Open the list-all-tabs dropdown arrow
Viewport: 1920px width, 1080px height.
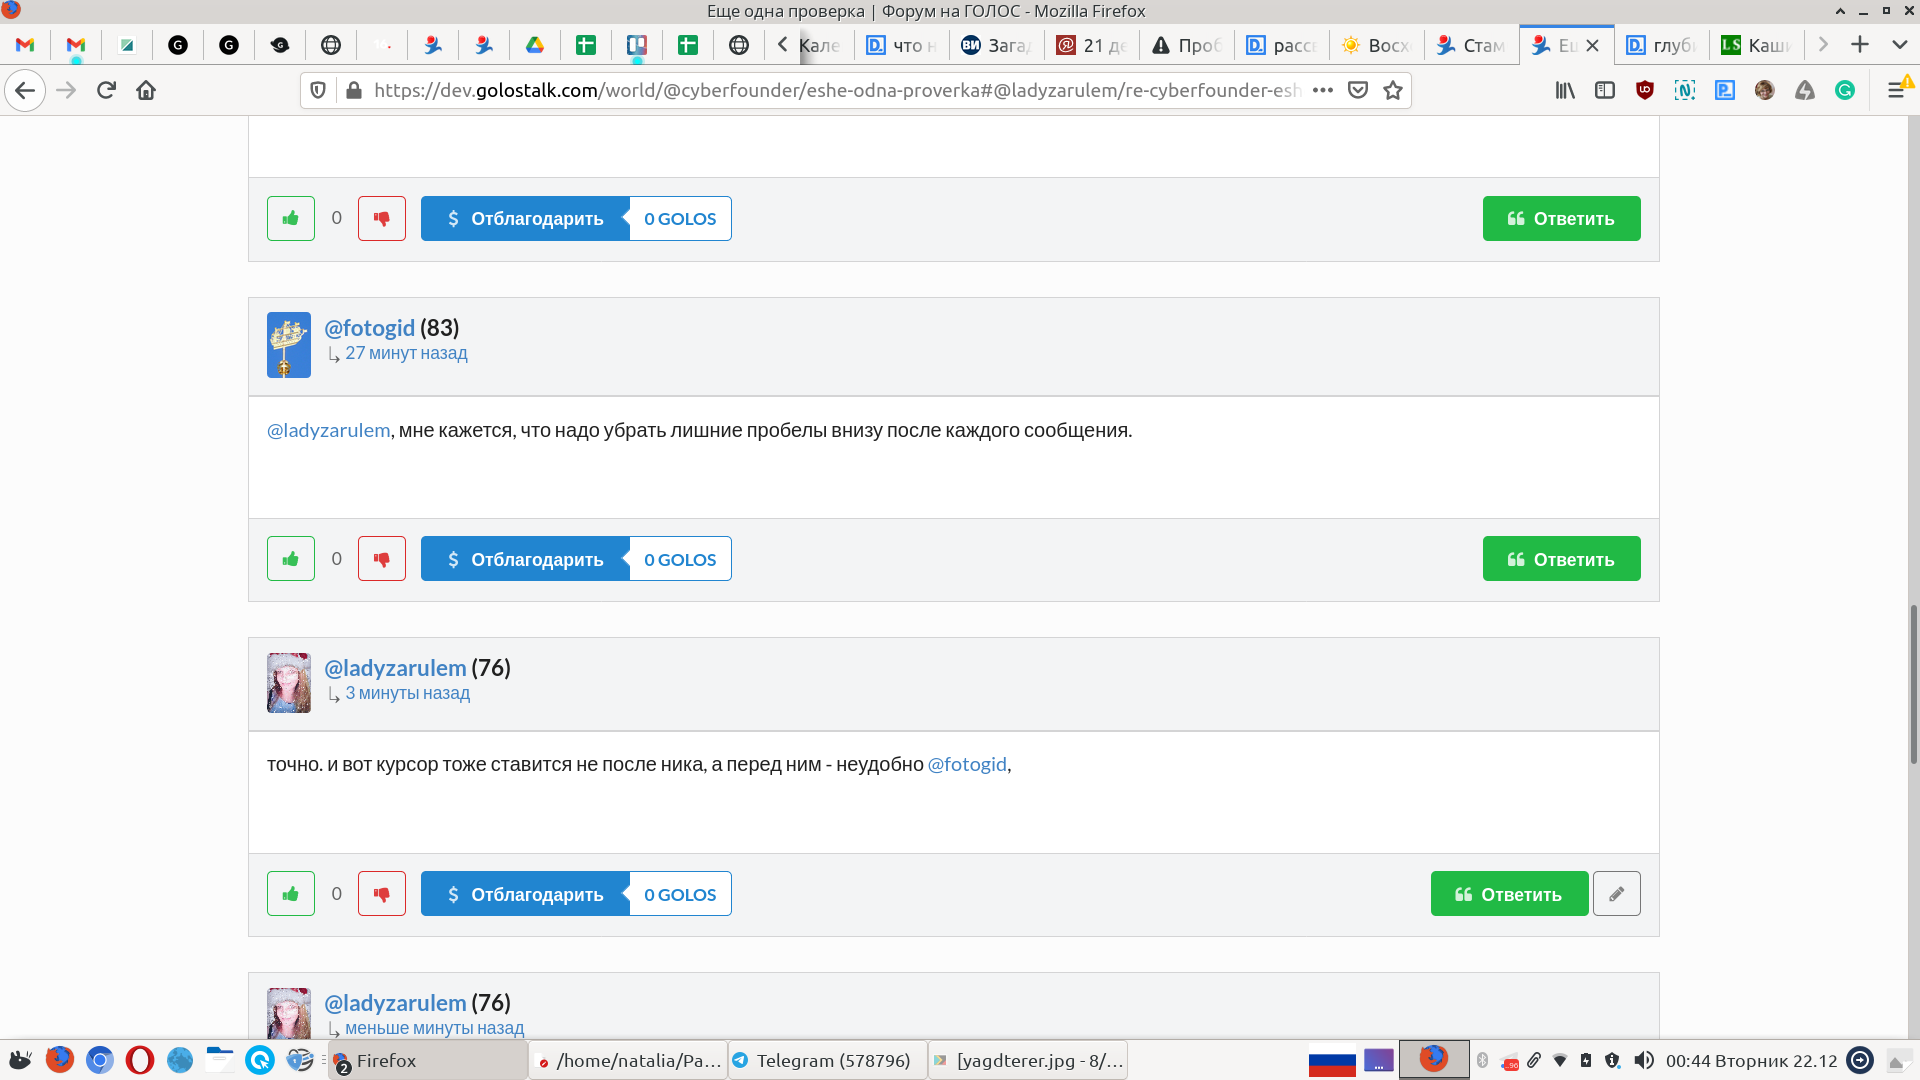pos(1899,45)
